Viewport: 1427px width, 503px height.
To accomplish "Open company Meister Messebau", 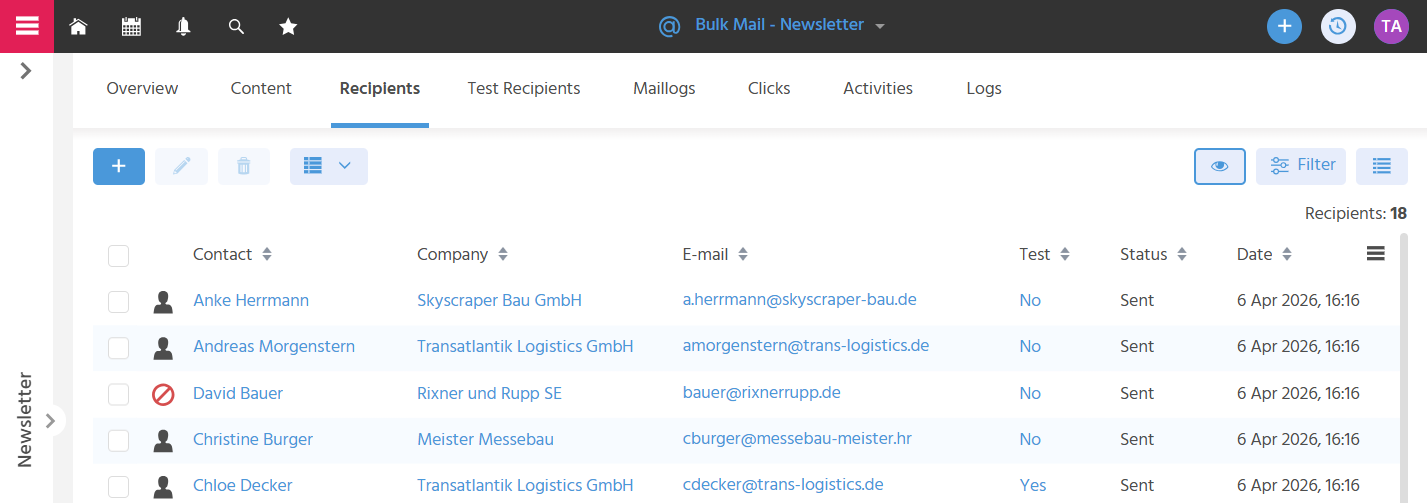I will tap(485, 439).
